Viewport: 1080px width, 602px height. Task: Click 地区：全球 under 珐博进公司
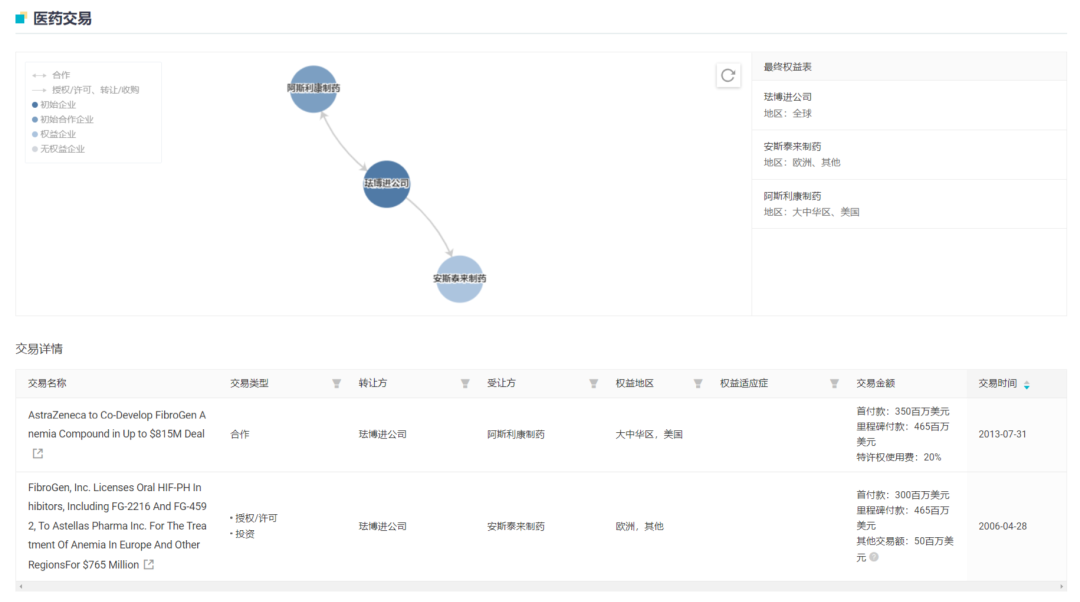787,114
